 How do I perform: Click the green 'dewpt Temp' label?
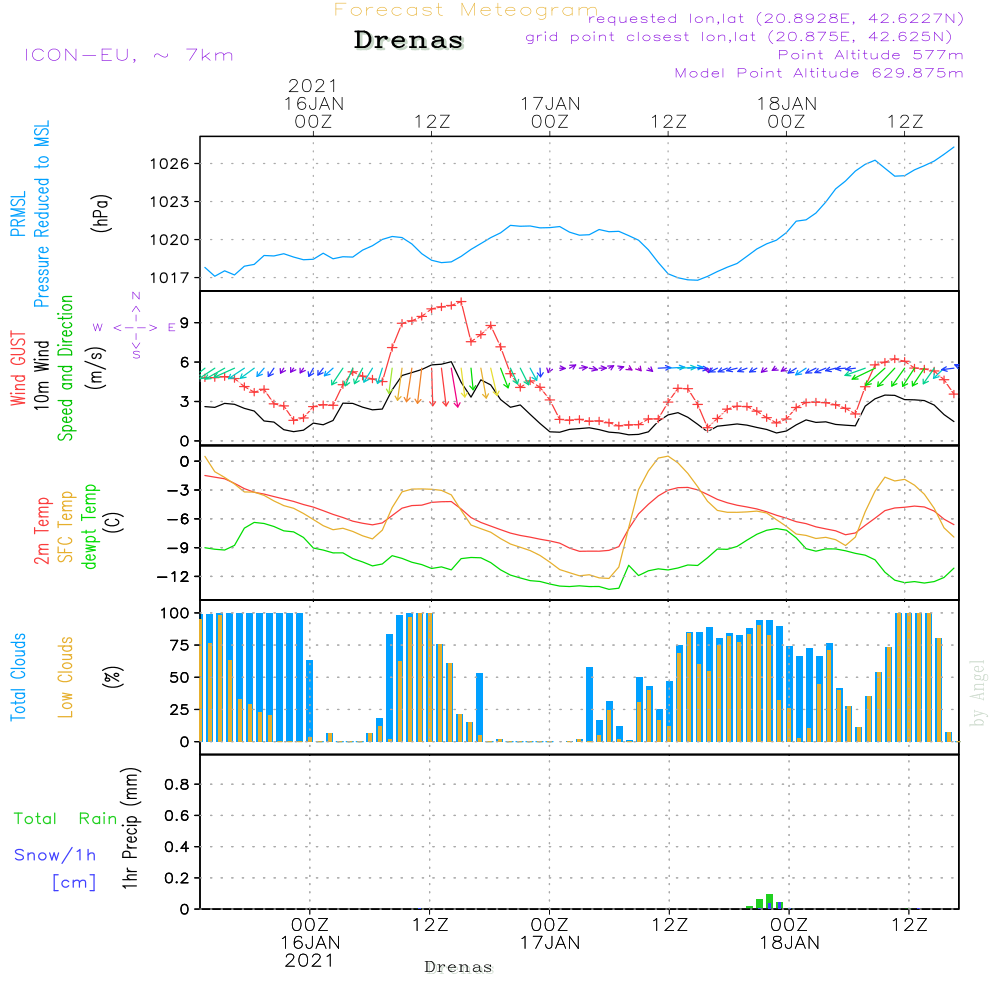[89, 526]
